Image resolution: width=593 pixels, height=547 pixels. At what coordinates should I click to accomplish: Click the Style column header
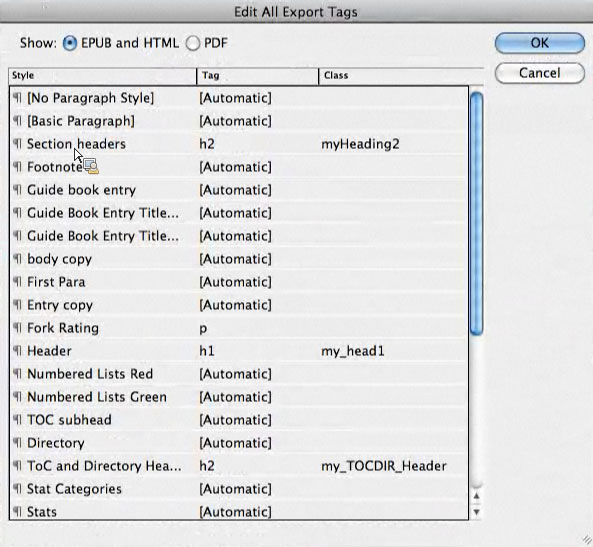tap(102, 76)
